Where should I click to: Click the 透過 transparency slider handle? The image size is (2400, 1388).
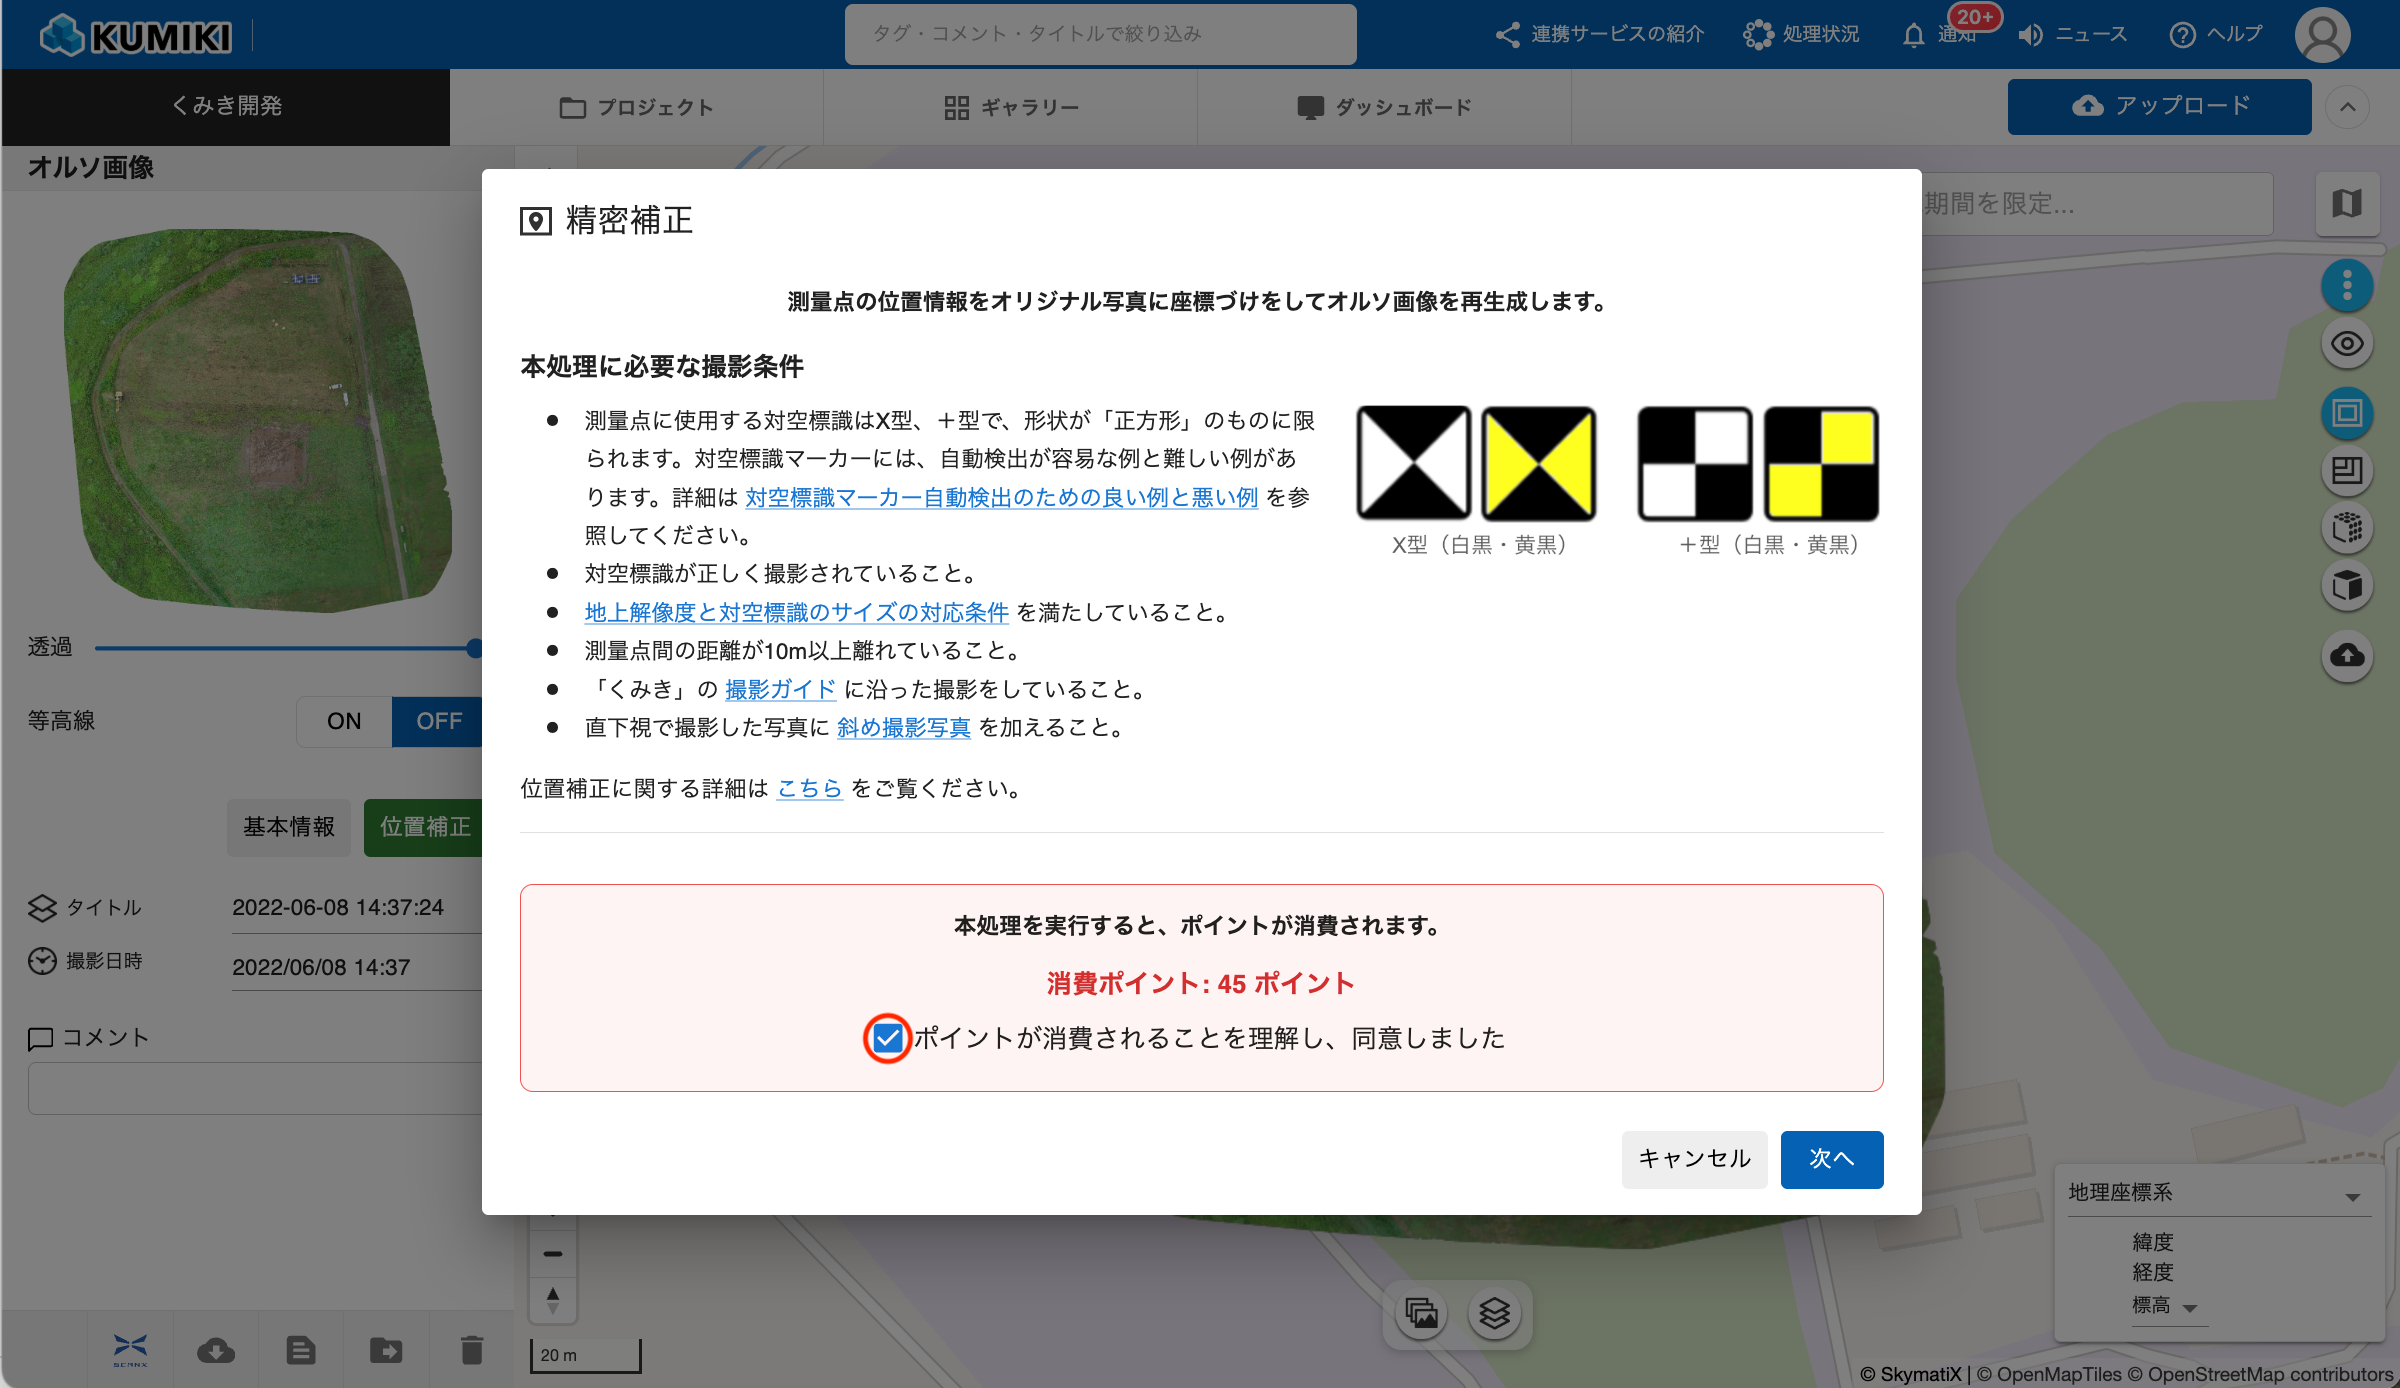(x=474, y=648)
